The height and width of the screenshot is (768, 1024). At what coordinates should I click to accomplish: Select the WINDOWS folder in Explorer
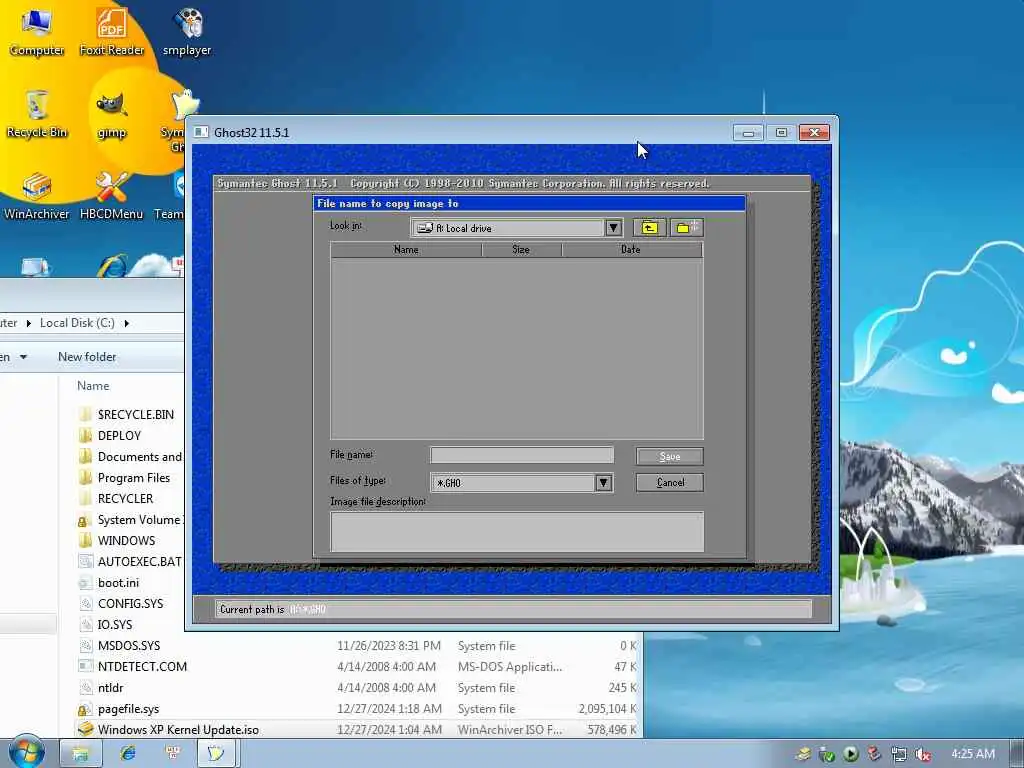point(128,541)
